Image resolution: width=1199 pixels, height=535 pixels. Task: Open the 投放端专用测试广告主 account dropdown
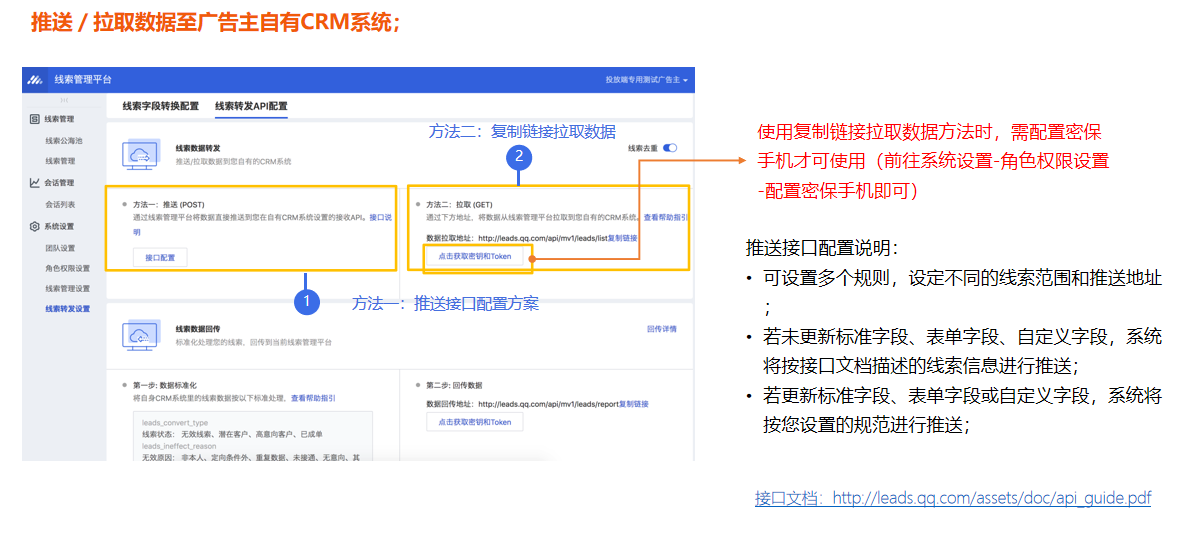pos(647,79)
